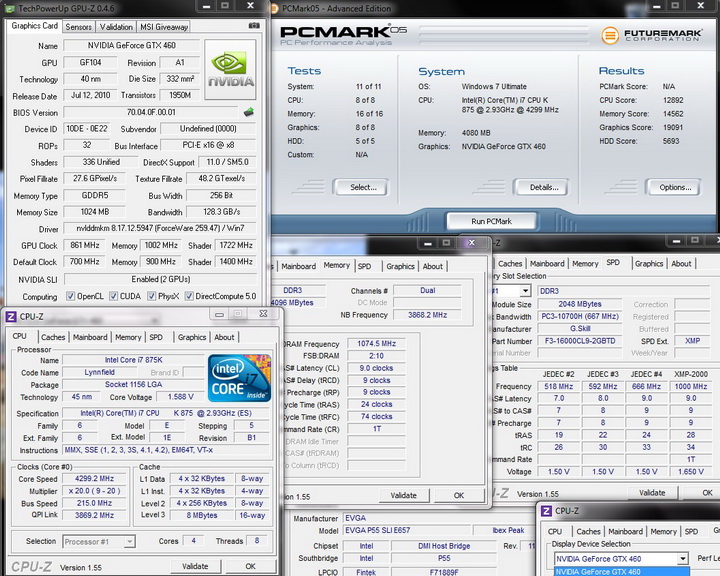The image size is (720, 576).
Task: Click the NVIDIA SLI Enabled (2 GPUs) field
Action: [160, 279]
